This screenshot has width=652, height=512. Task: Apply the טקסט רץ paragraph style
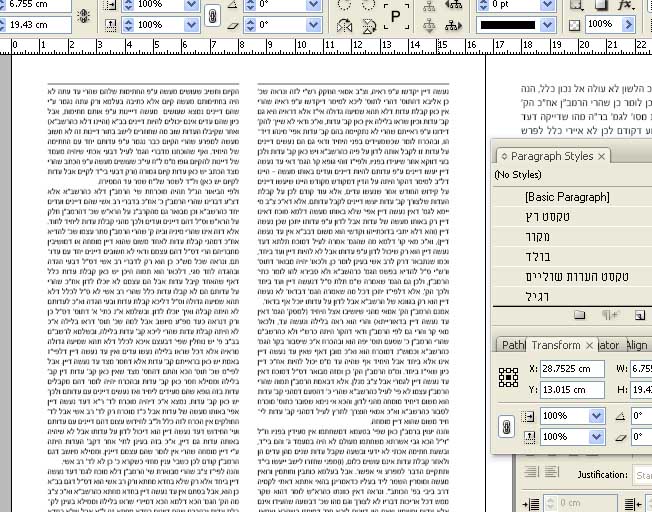coord(572,217)
